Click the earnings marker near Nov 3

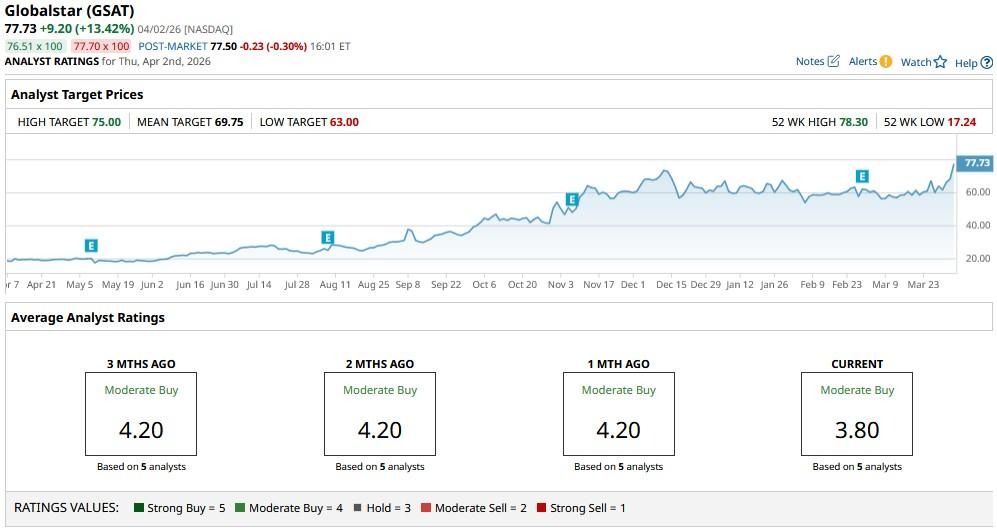pos(572,200)
